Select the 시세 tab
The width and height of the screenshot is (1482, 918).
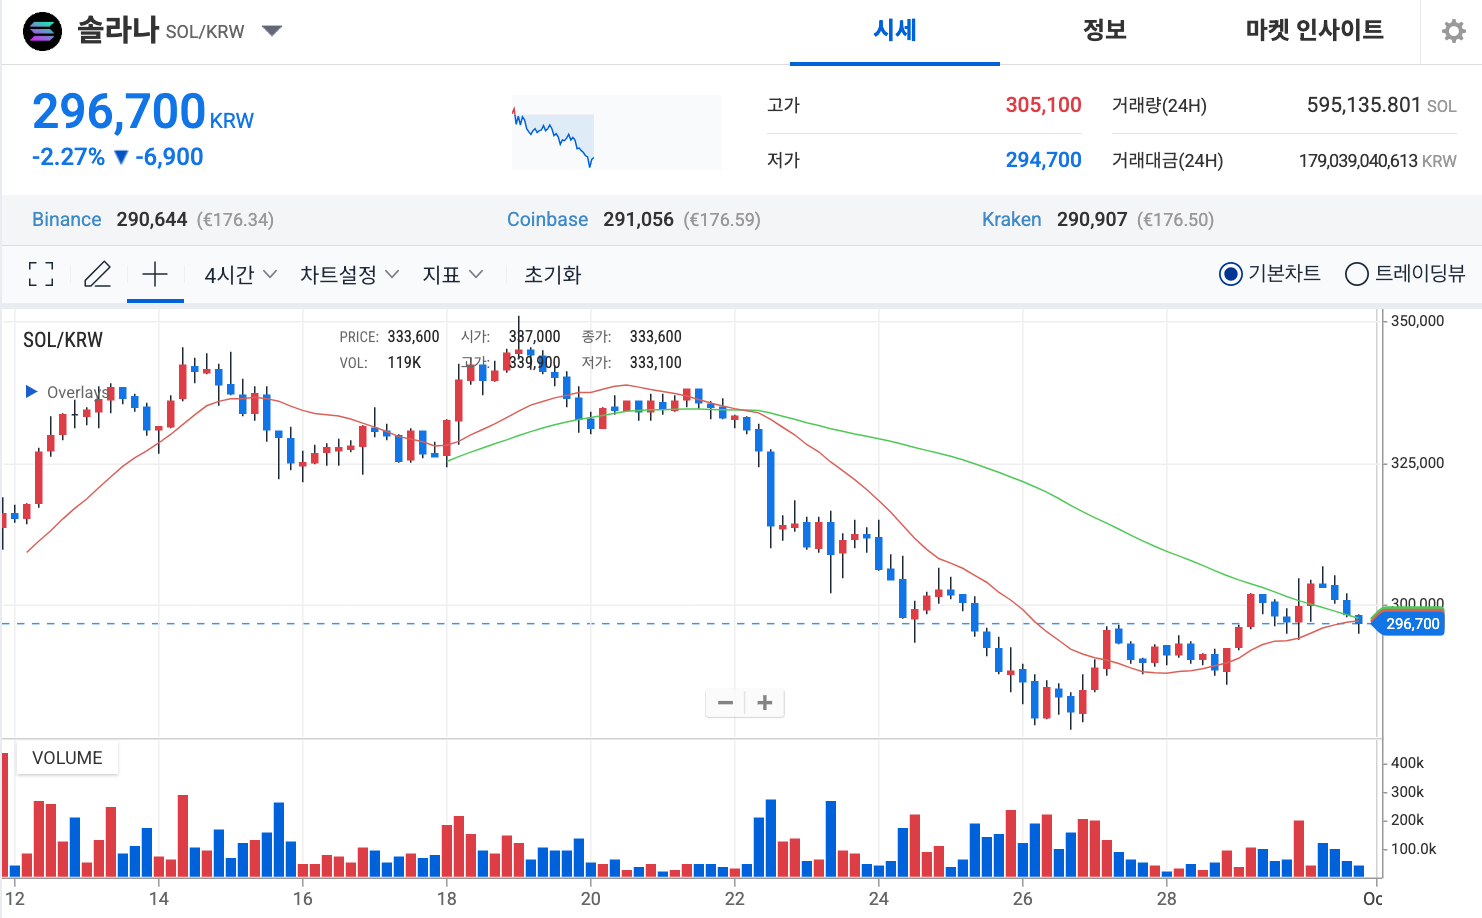coord(893,31)
